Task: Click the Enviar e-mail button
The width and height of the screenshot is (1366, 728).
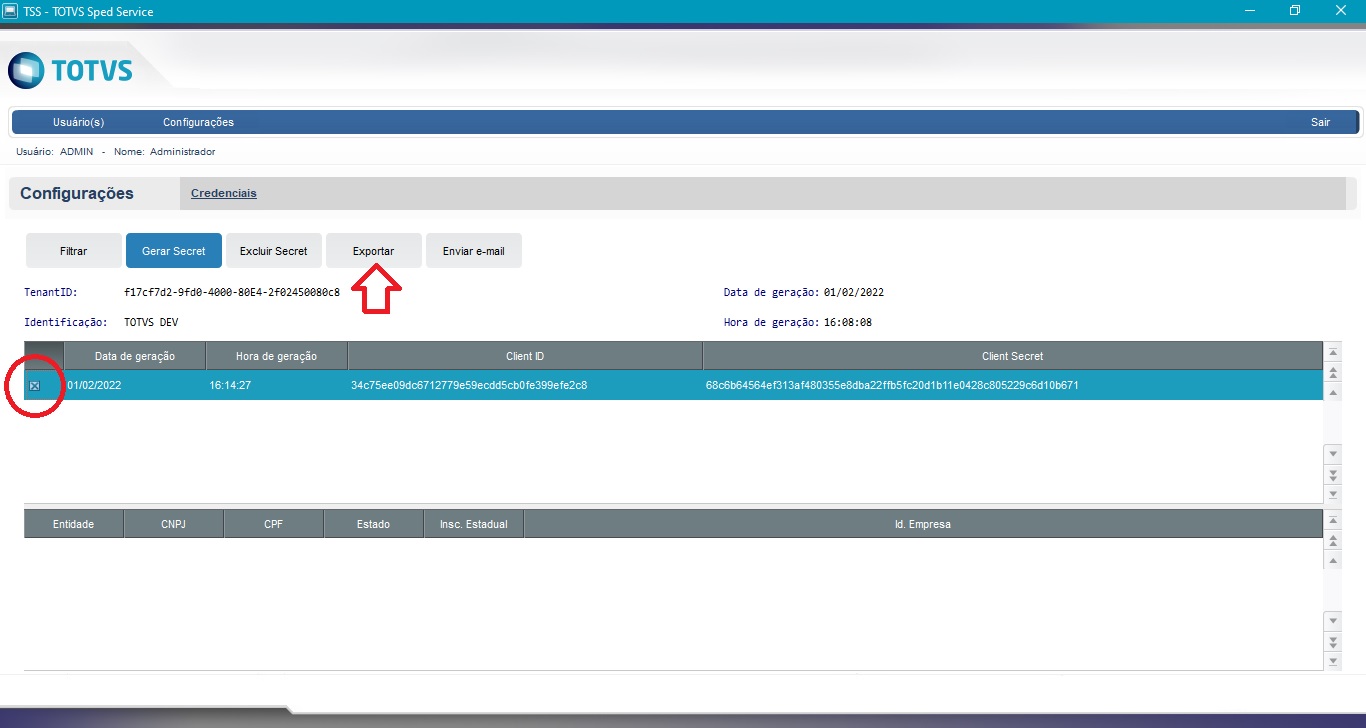Action: (474, 251)
